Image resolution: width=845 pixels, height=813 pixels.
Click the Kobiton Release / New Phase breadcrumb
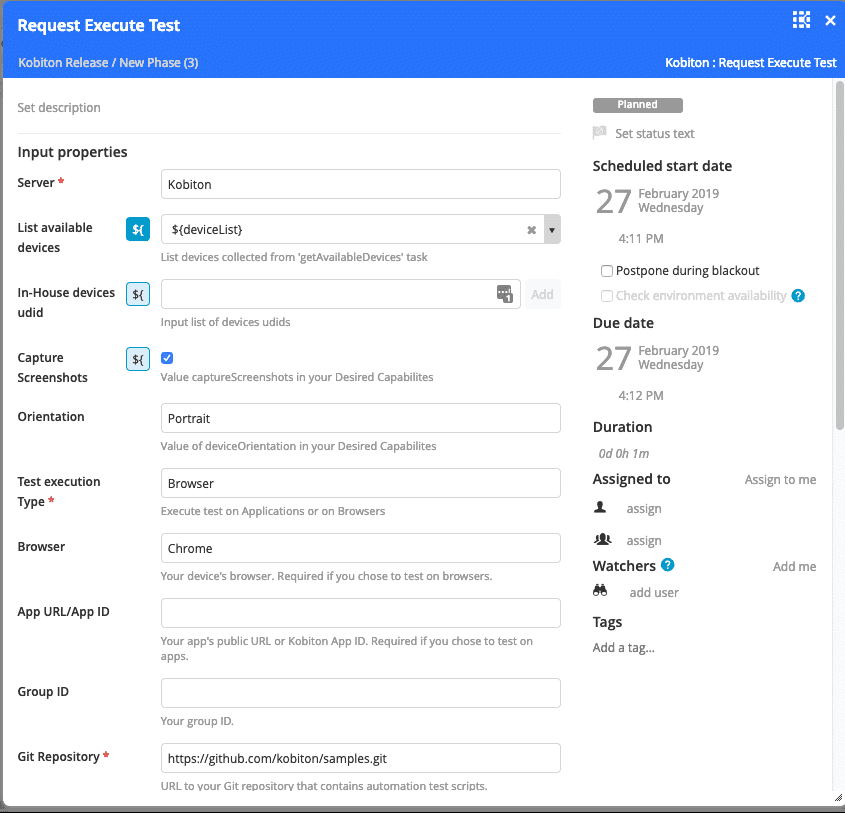tap(108, 63)
